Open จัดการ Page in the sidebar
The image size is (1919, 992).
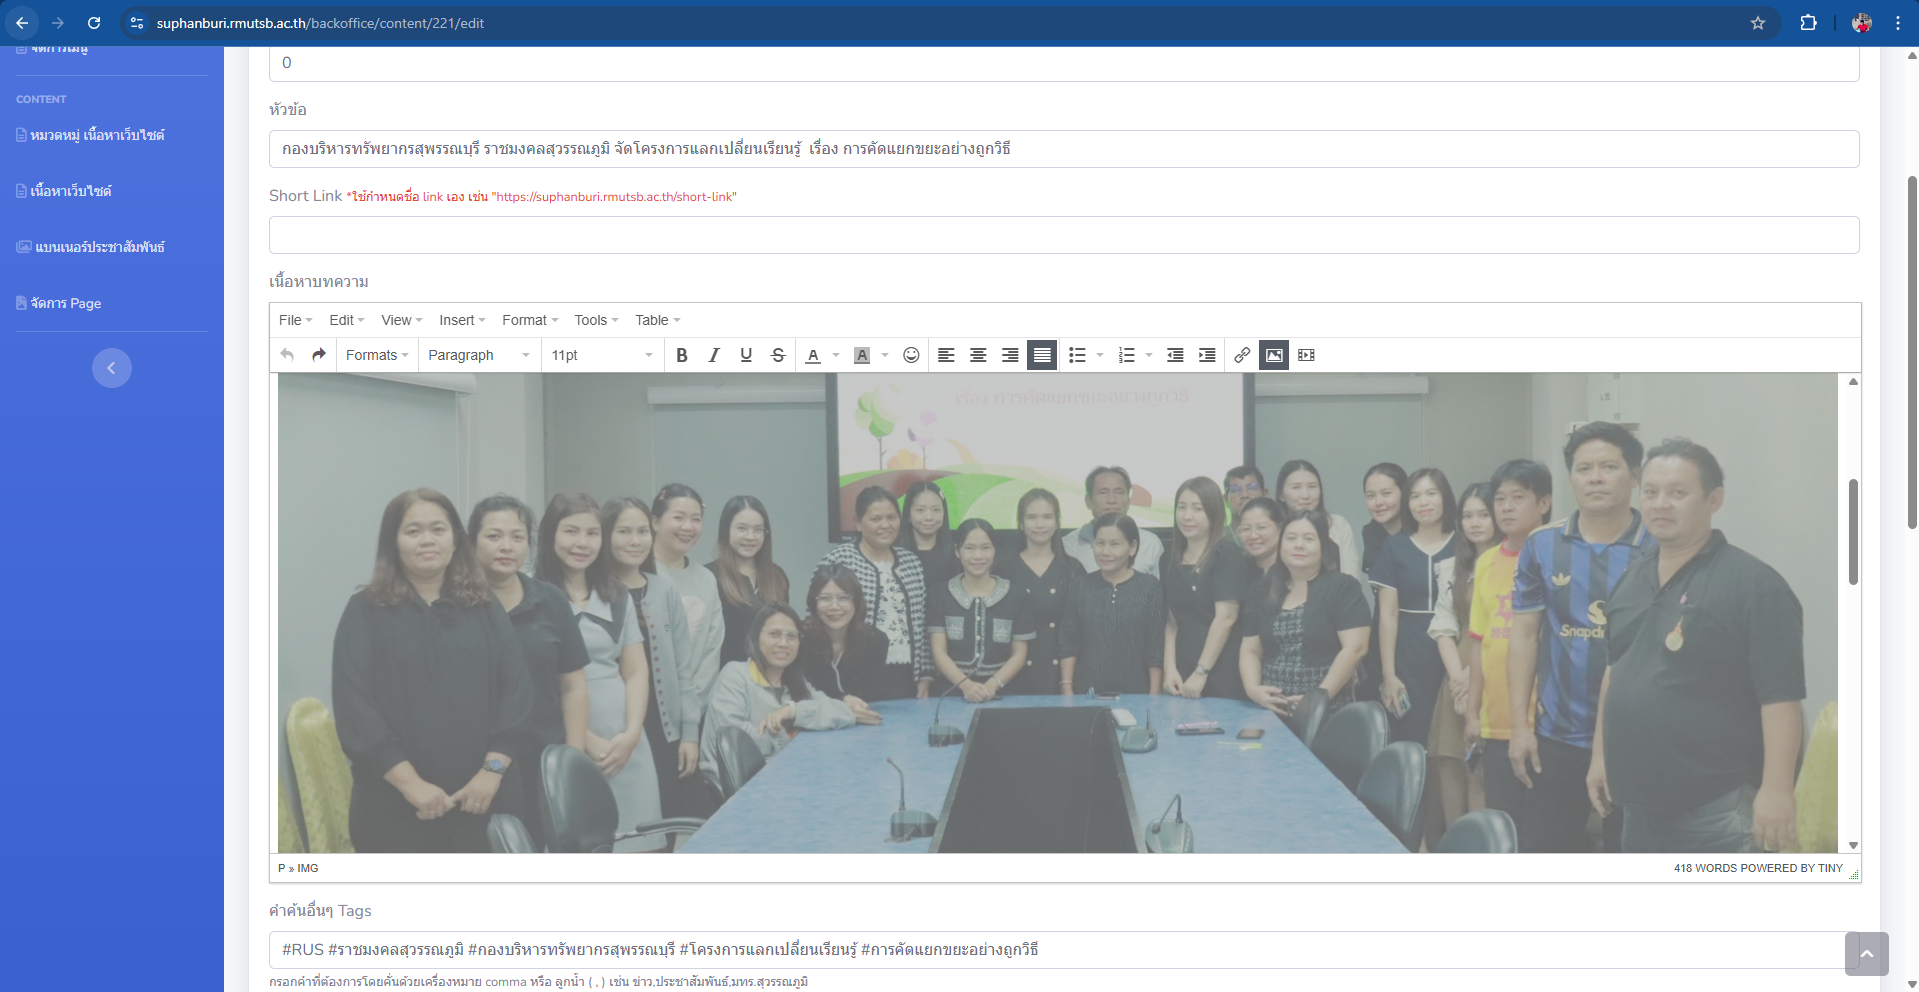point(66,303)
